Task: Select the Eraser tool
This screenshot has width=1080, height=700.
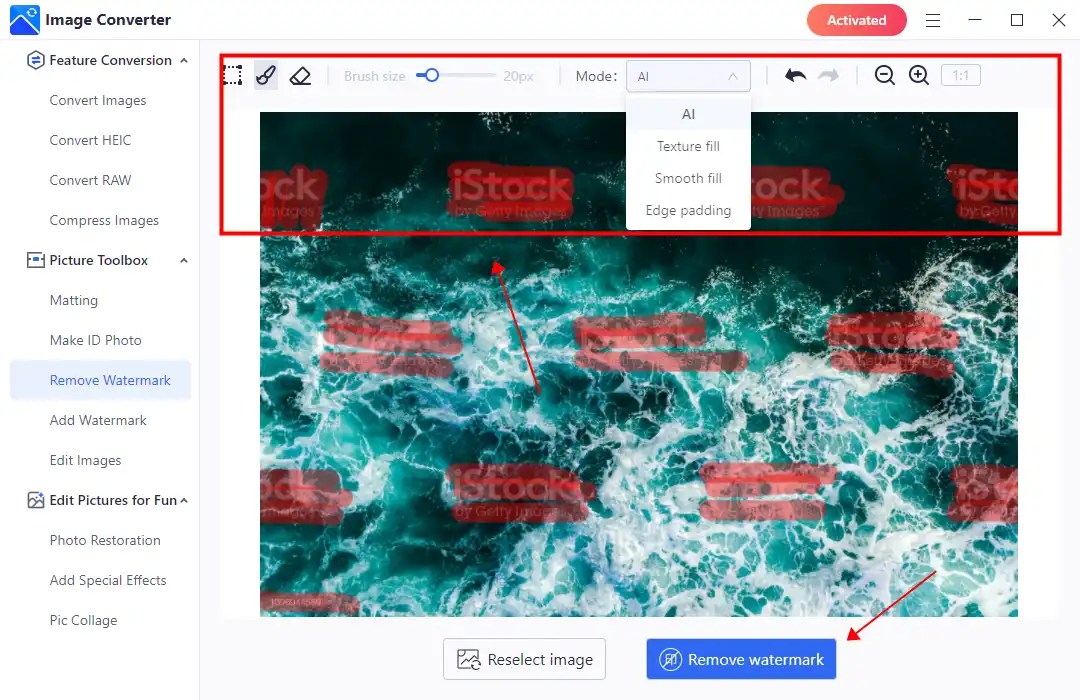Action: [298, 75]
